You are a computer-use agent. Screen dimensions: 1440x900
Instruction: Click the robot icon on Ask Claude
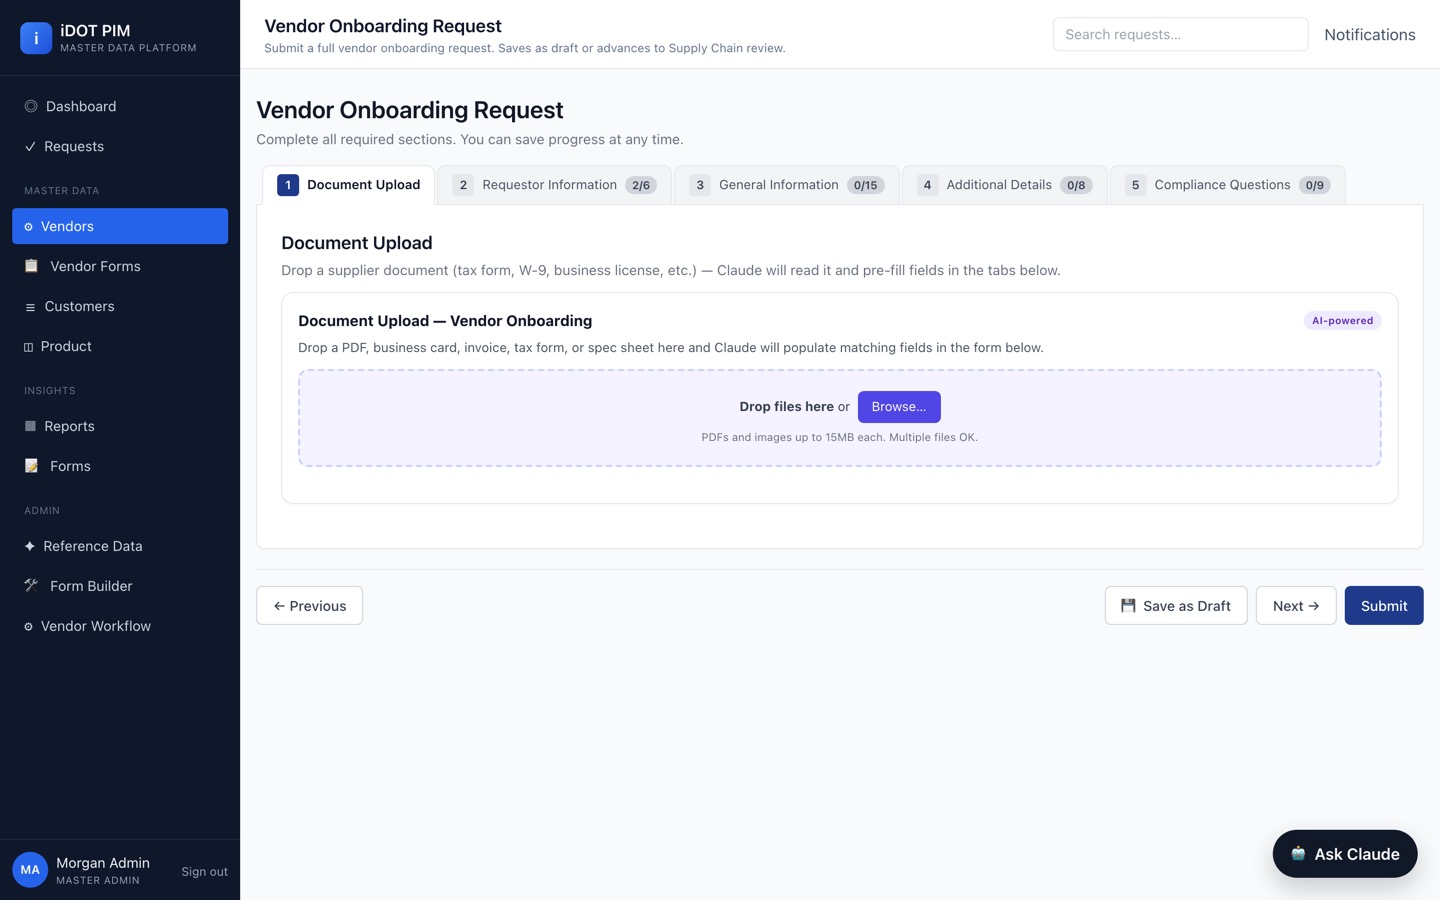click(1298, 854)
